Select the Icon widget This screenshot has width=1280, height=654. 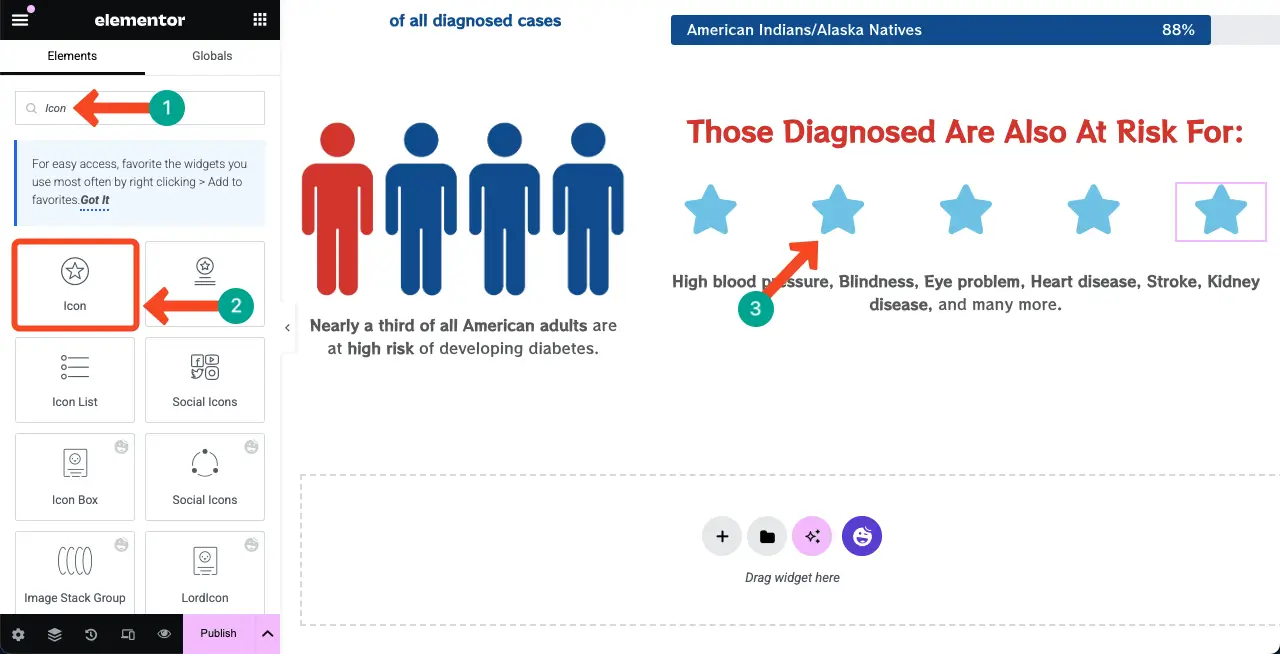pyautogui.click(x=75, y=285)
